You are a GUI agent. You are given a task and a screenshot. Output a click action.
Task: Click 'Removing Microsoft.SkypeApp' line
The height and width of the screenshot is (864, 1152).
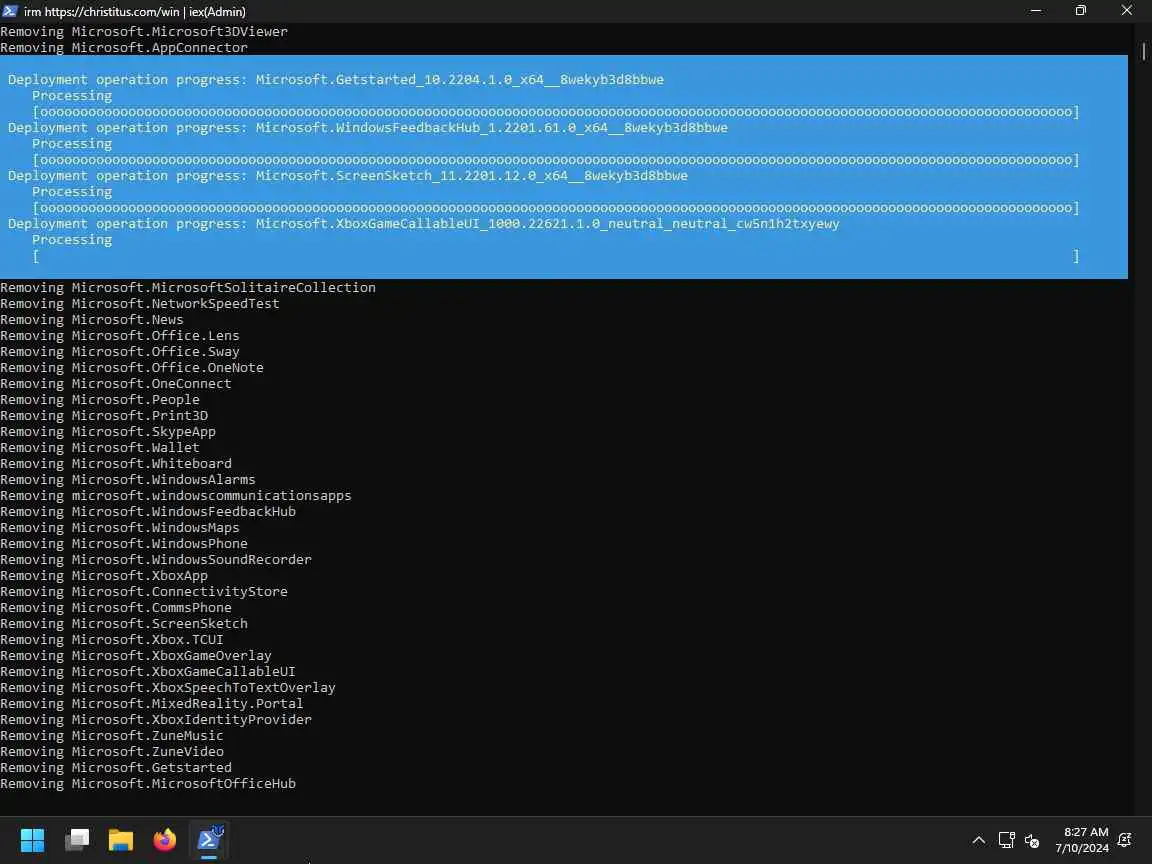108,431
